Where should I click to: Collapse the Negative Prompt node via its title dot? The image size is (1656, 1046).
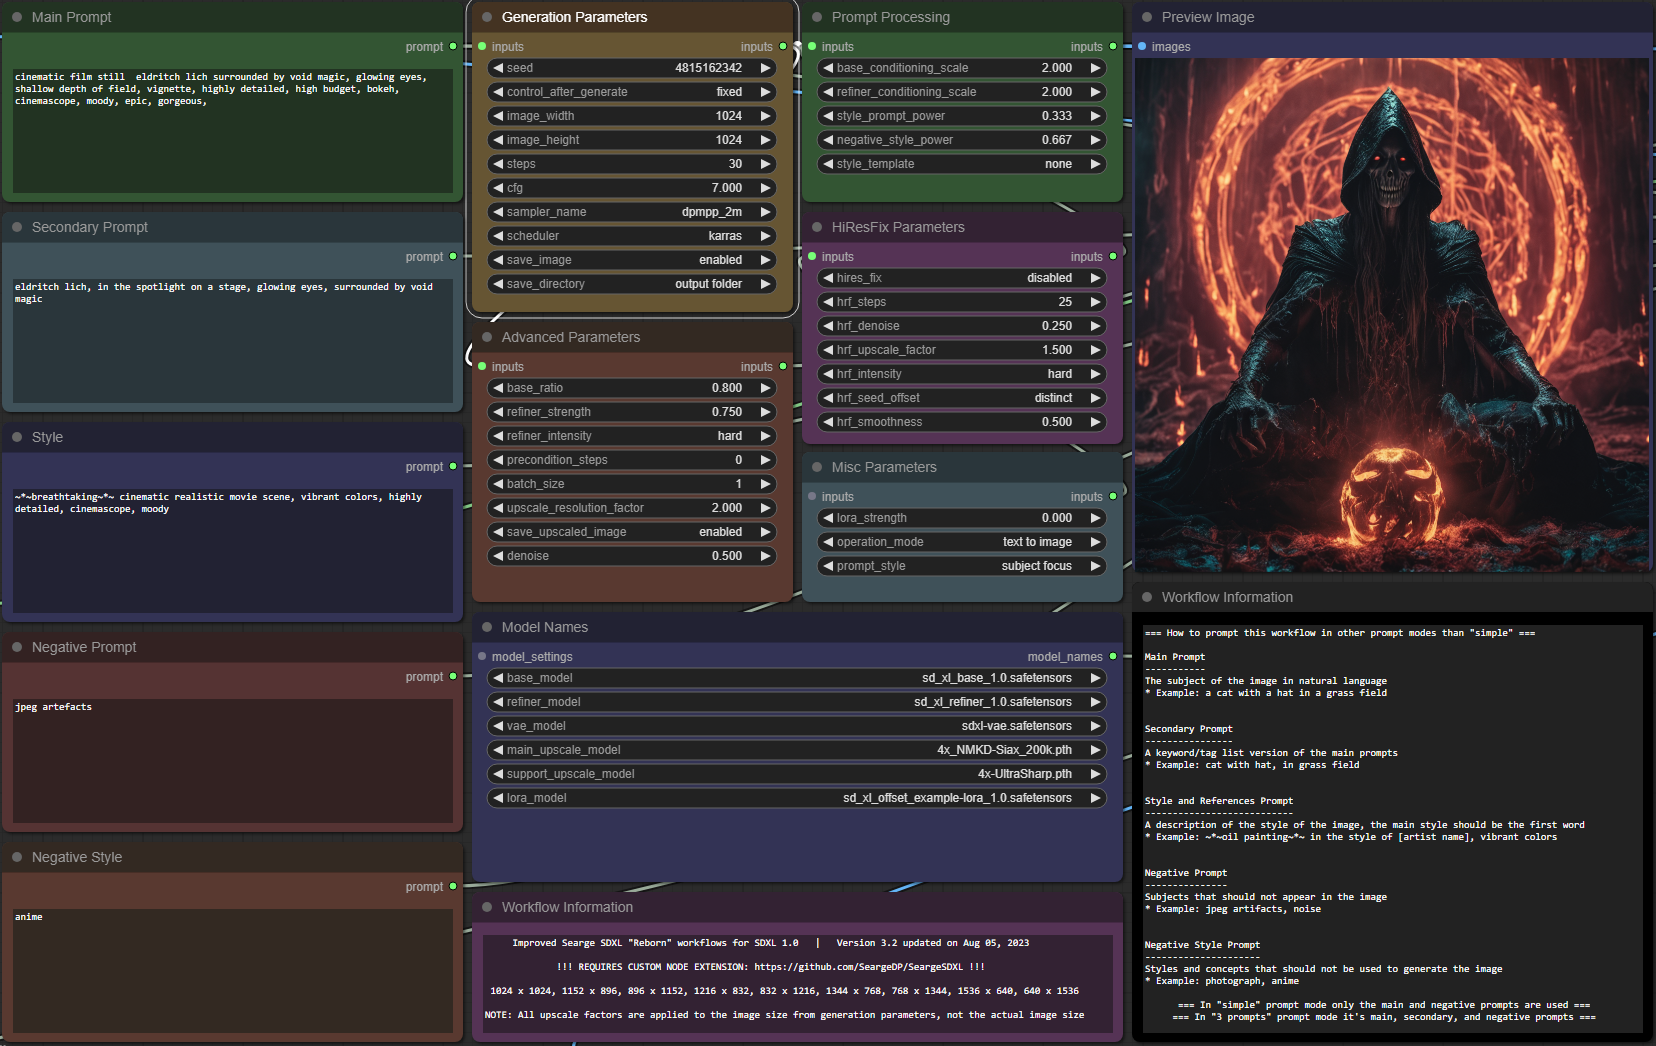(17, 647)
